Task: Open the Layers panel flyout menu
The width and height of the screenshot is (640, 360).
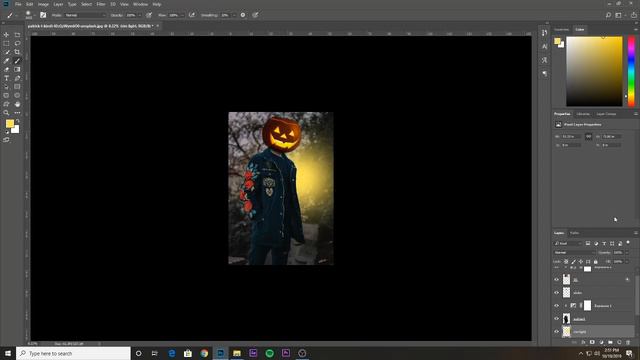Action: click(x=636, y=233)
